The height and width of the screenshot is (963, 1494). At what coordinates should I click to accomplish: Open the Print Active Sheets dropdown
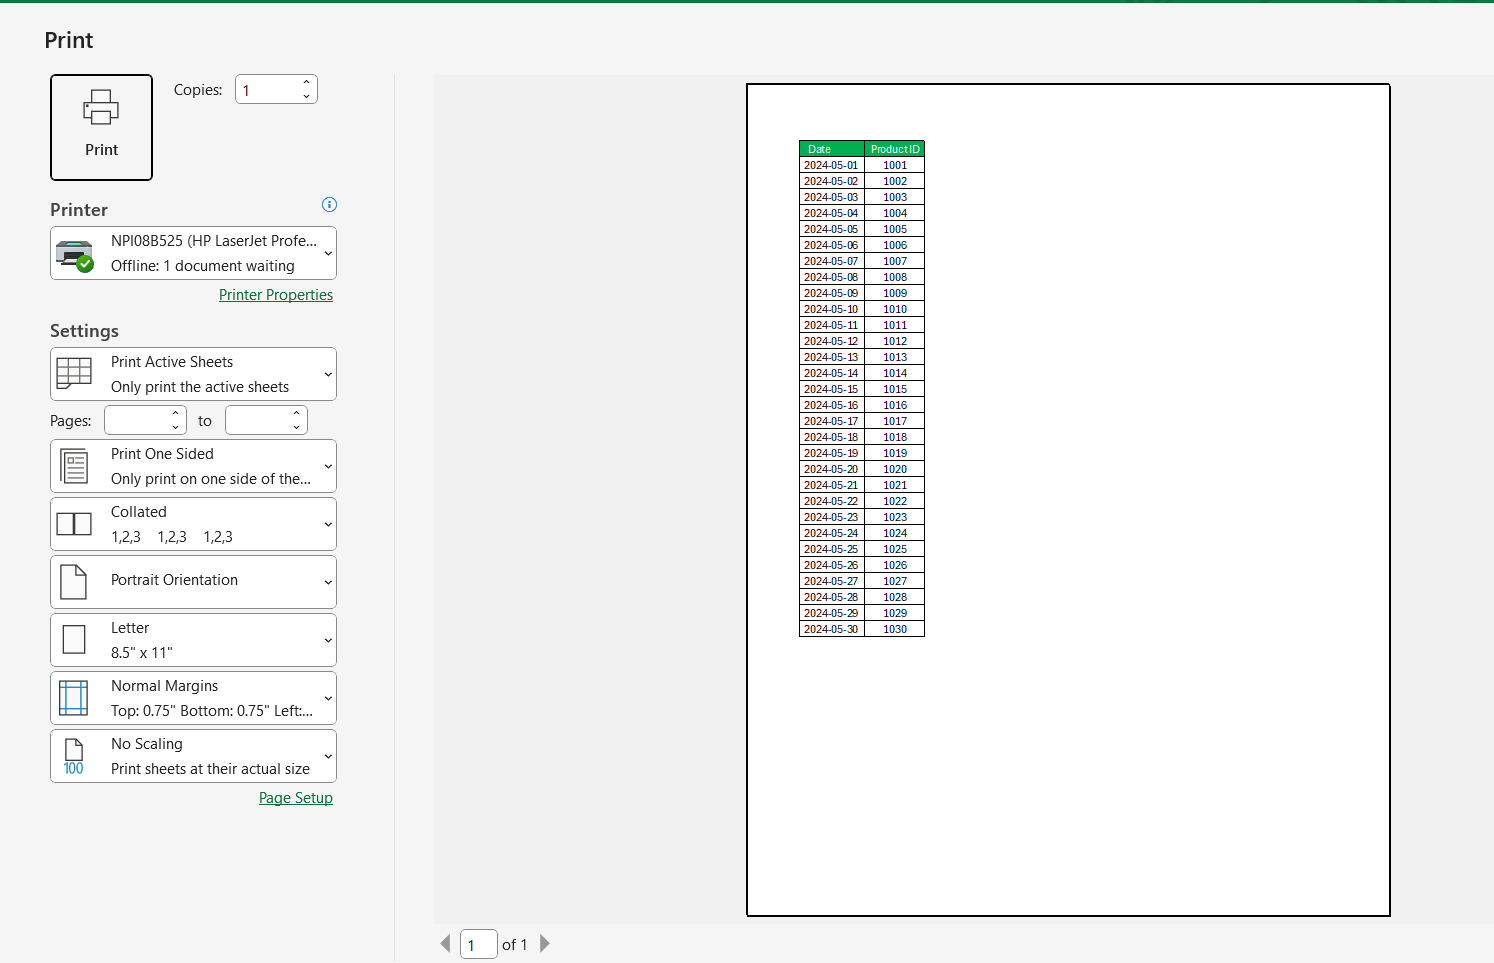[329, 373]
